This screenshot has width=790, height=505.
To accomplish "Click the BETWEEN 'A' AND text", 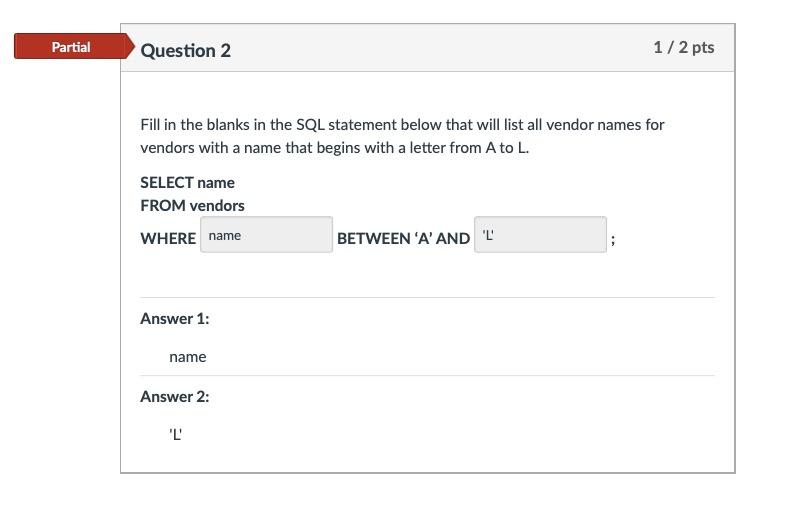I will [403, 238].
